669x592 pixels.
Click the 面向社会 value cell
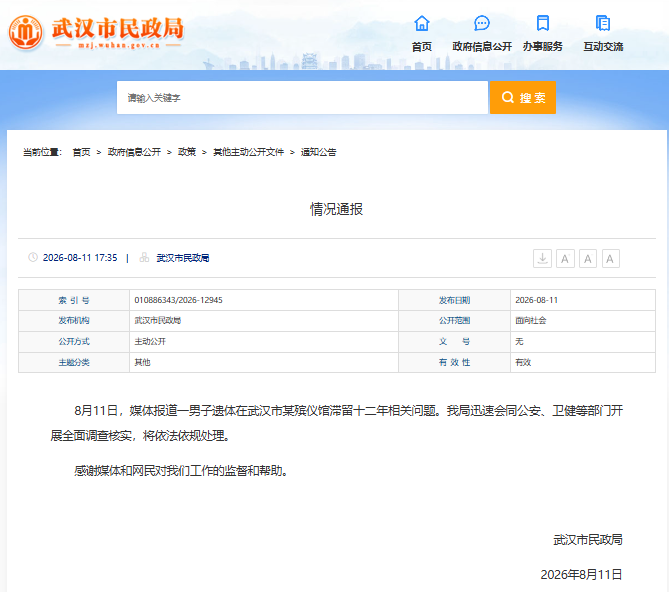(x=583, y=321)
